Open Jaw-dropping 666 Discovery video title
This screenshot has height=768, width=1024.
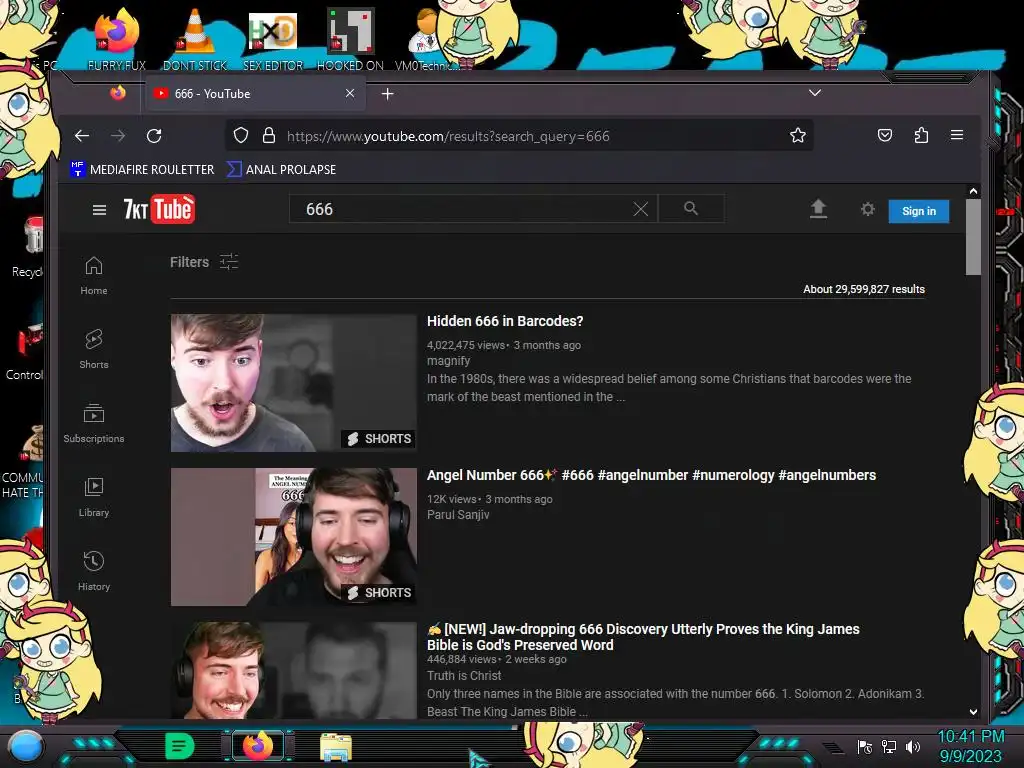643,637
